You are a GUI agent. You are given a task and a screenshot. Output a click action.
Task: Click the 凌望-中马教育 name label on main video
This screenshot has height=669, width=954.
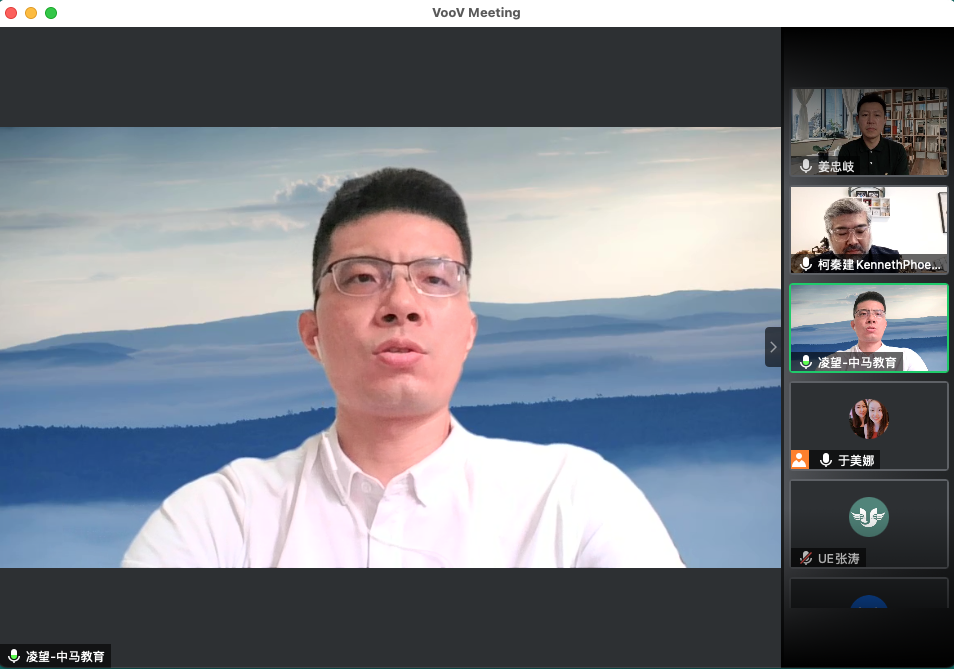(x=65, y=656)
